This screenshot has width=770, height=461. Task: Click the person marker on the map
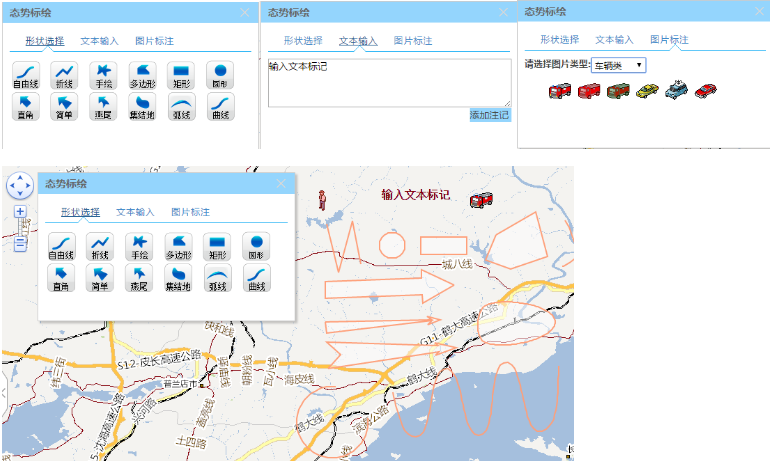tap(322, 200)
